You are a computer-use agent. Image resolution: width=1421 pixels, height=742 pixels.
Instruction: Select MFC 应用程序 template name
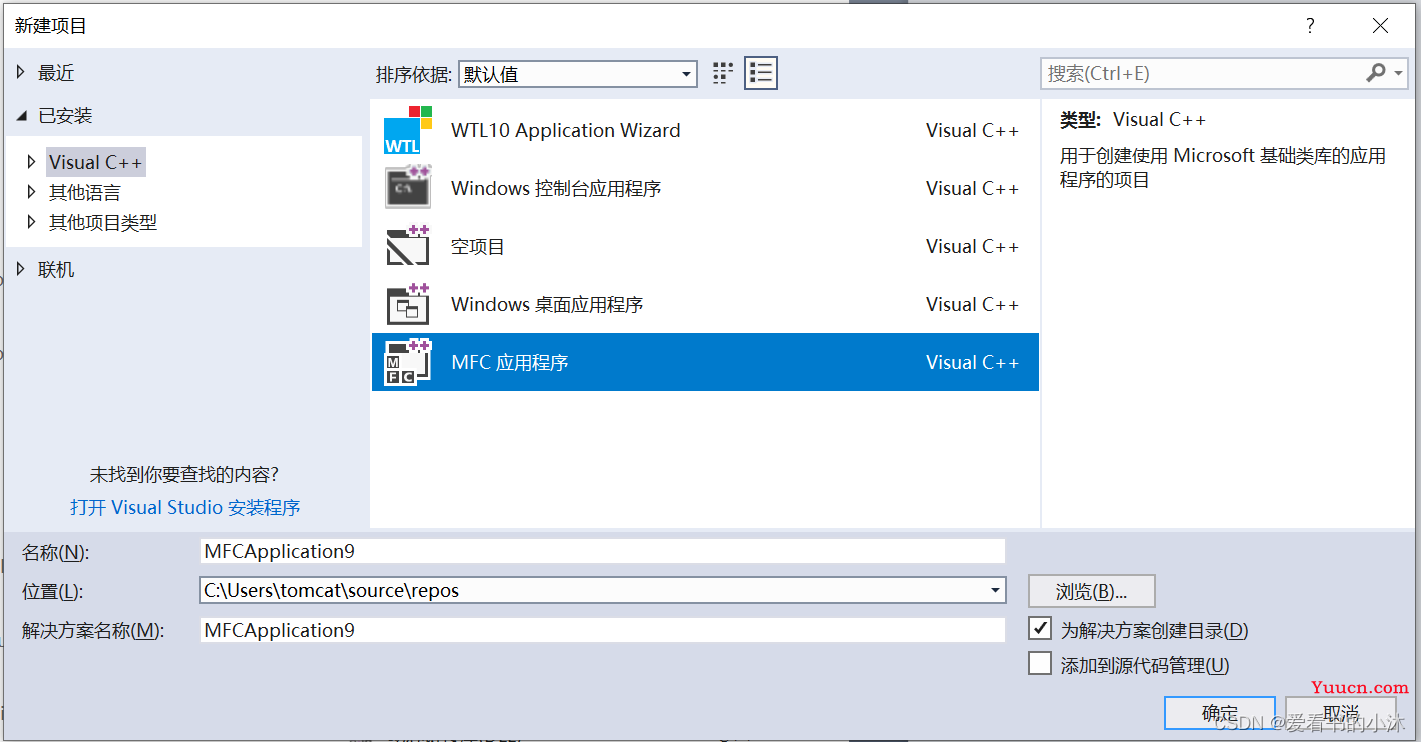[x=510, y=362]
